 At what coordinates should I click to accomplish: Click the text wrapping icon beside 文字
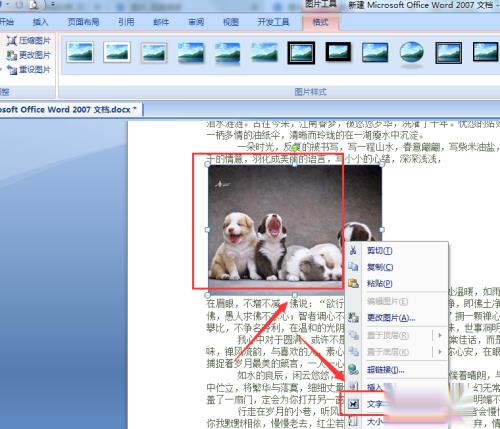353,404
